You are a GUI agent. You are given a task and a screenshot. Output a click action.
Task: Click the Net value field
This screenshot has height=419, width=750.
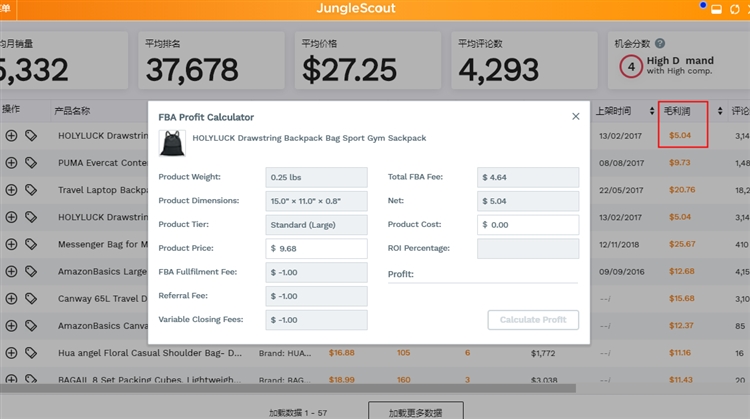click(x=528, y=201)
